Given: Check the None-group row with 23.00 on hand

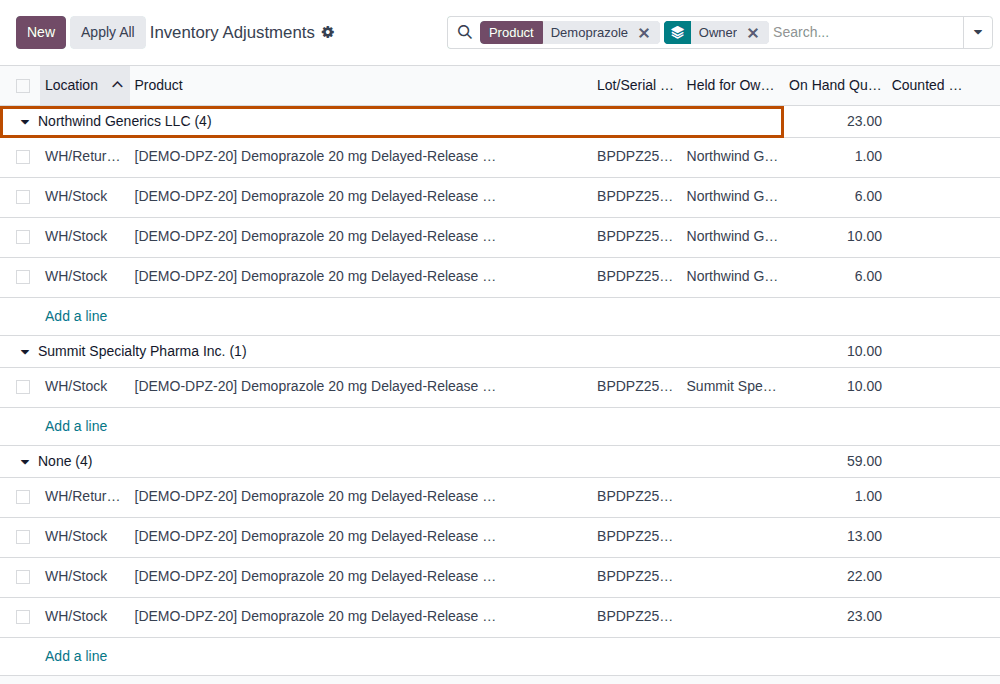Looking at the screenshot, I should [23, 617].
